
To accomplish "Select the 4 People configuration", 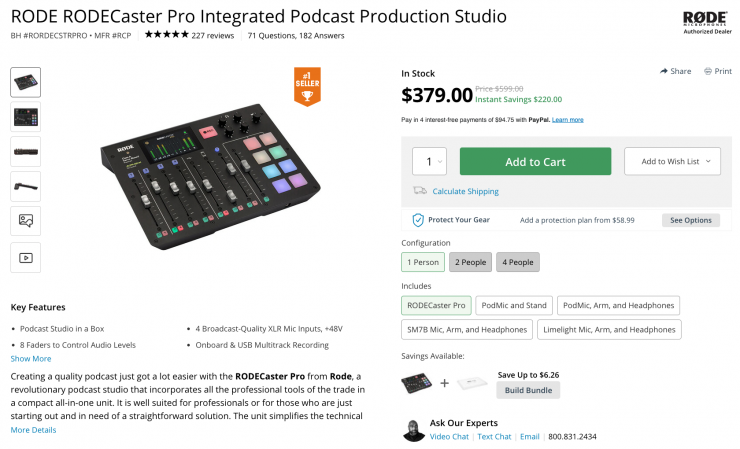I will tap(517, 262).
